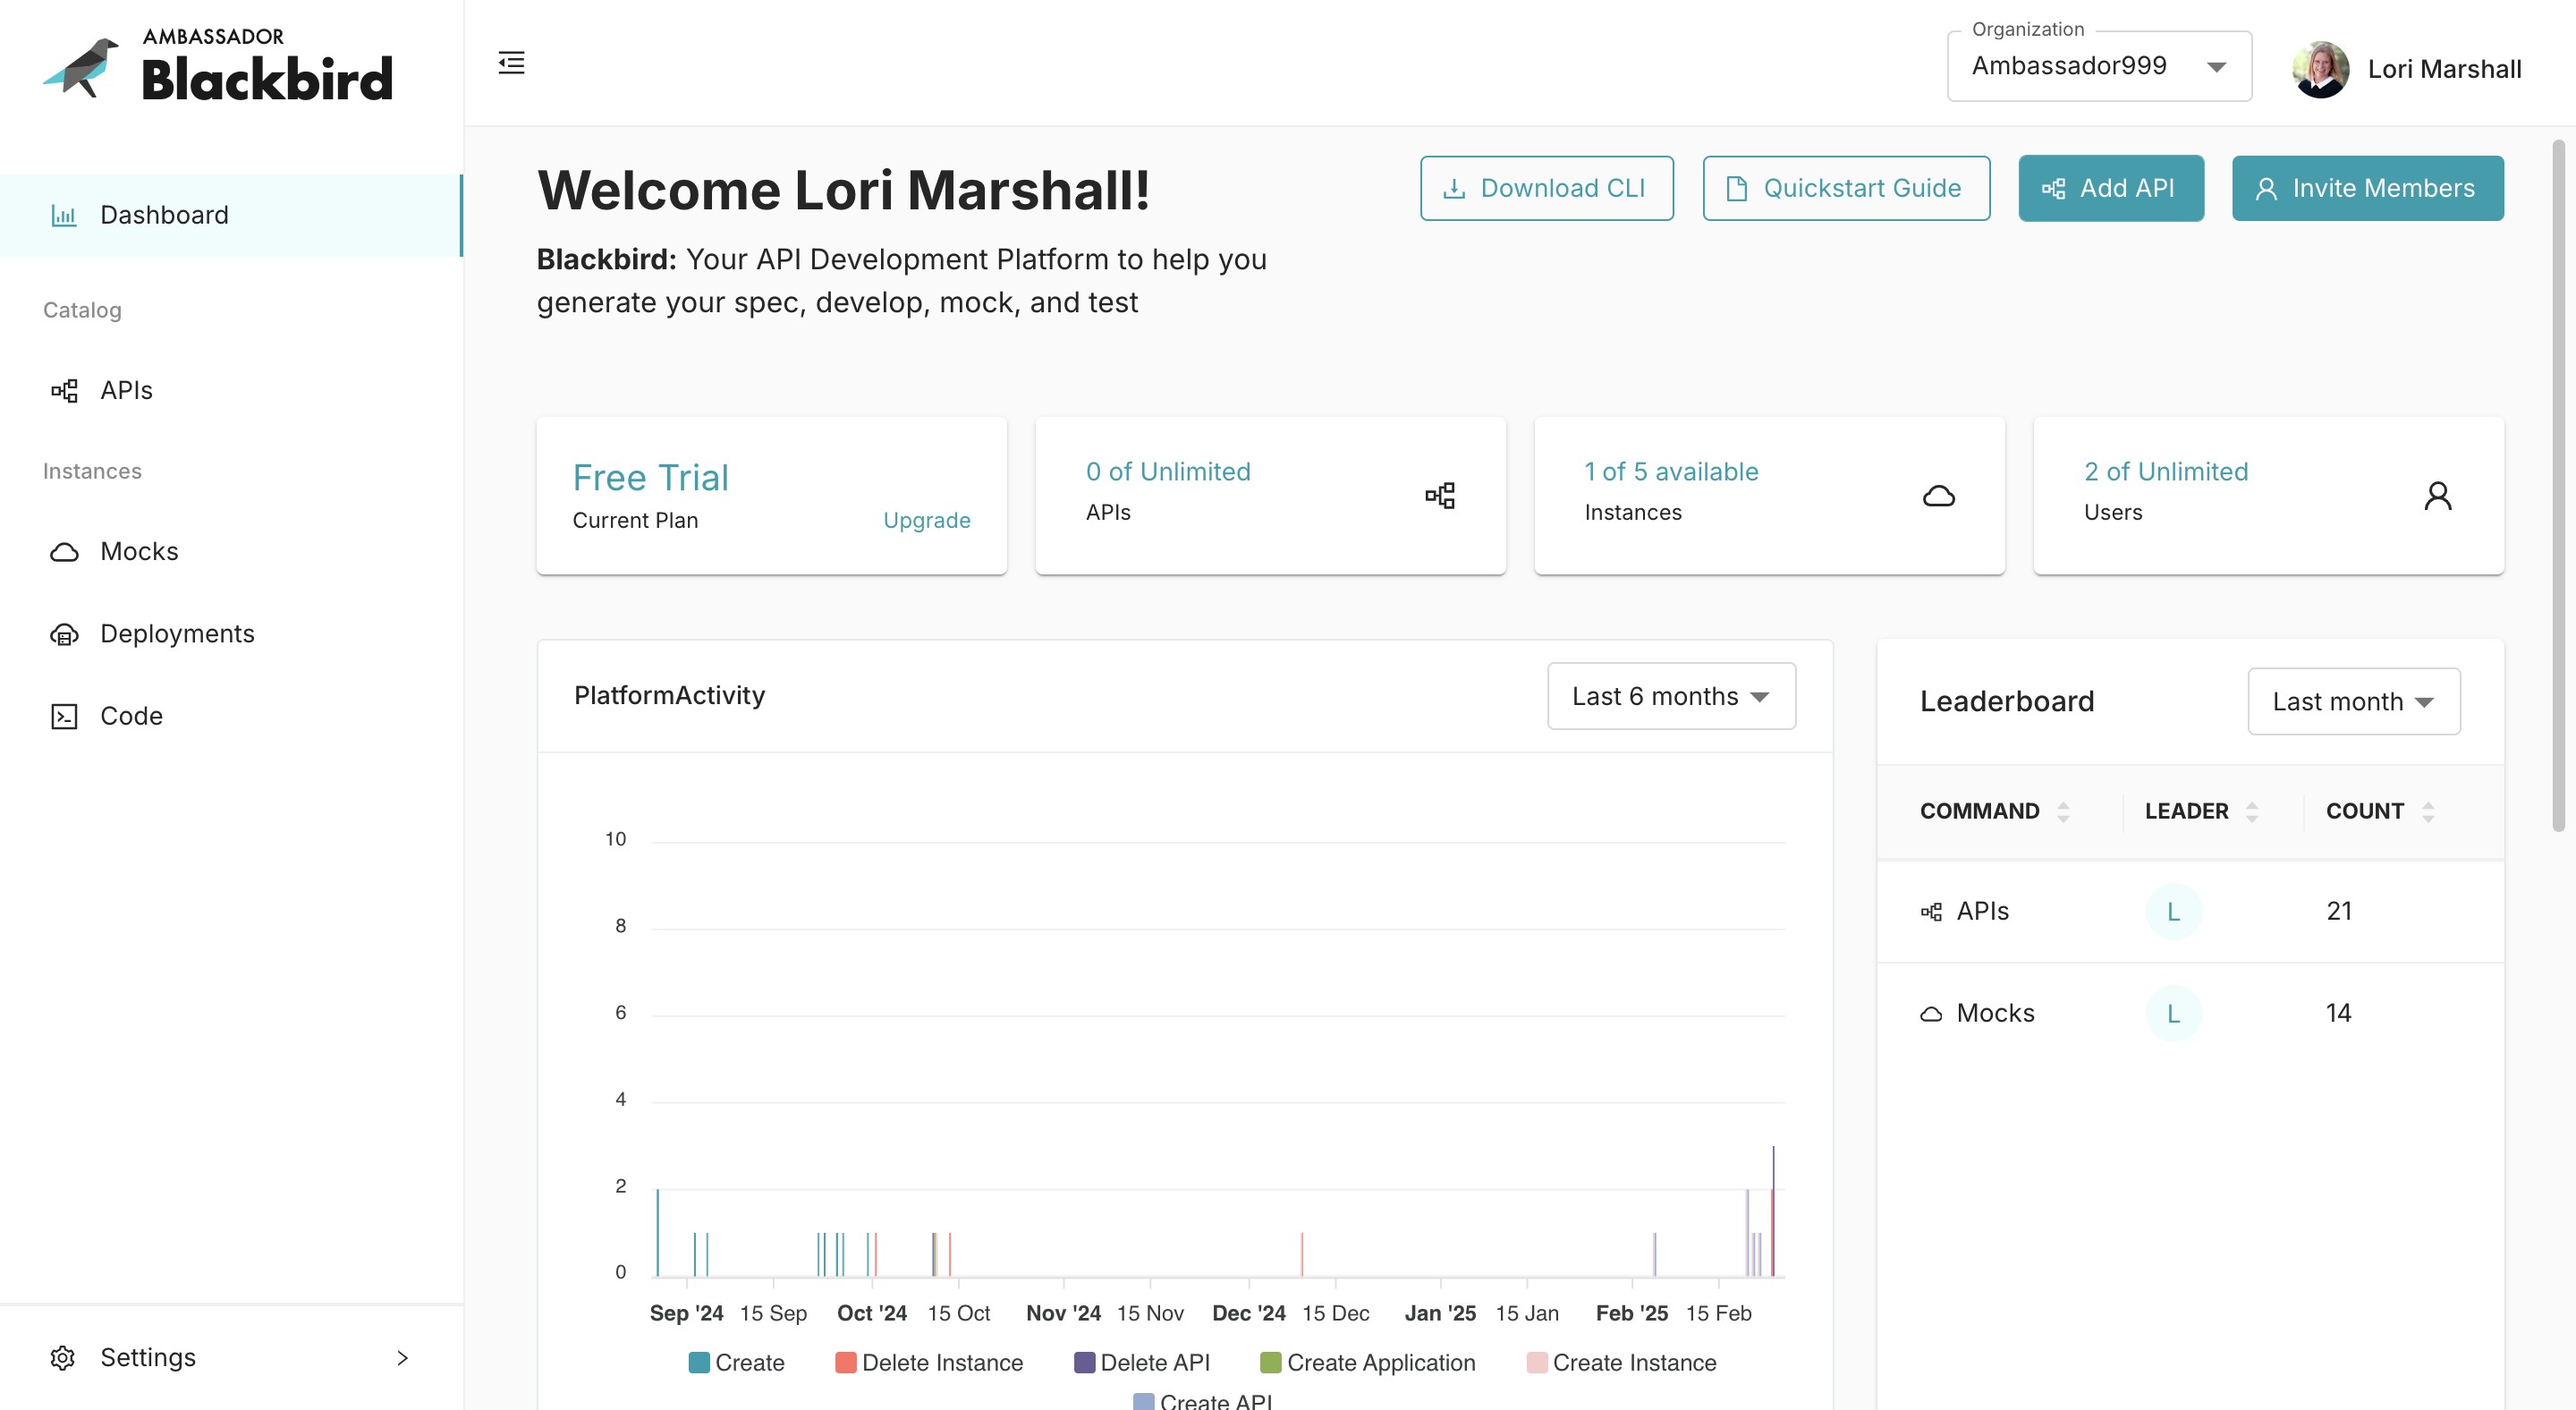This screenshot has width=2576, height=1410.
Task: Sort the Leaderboard by the COMMAND column
Action: click(x=2062, y=811)
